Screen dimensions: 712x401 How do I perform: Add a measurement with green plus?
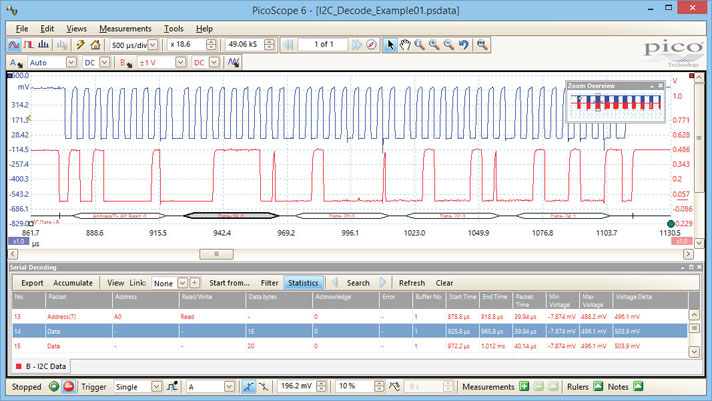(x=524, y=386)
